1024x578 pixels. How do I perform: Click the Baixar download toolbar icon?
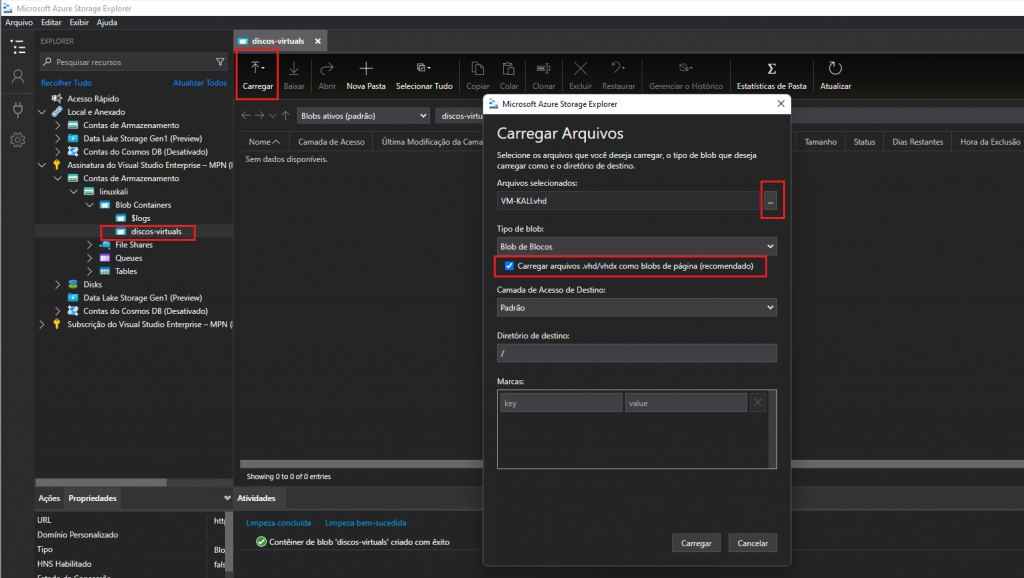pos(294,76)
